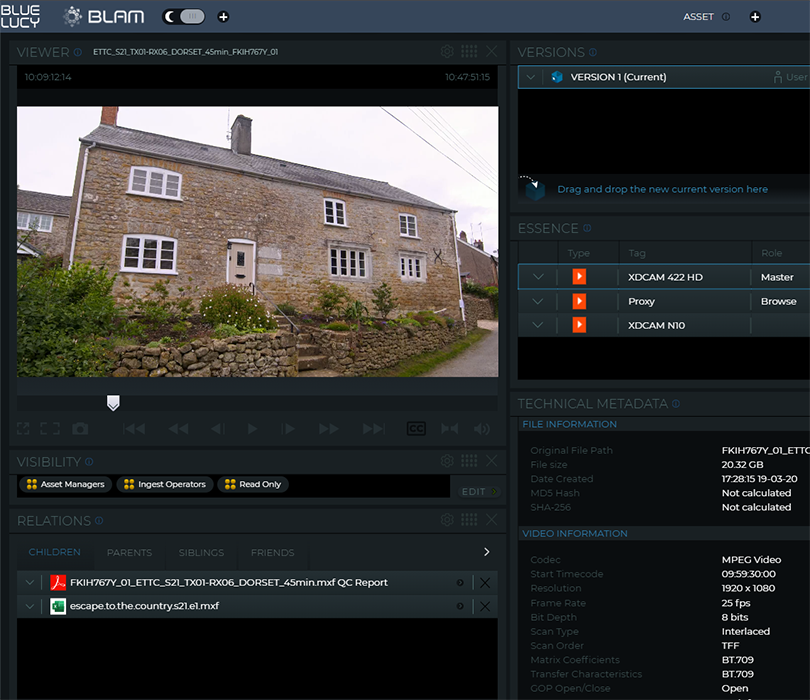Image resolution: width=810 pixels, height=700 pixels.
Task: Select the Ingest Operators visibility tag
Action: [x=164, y=485]
